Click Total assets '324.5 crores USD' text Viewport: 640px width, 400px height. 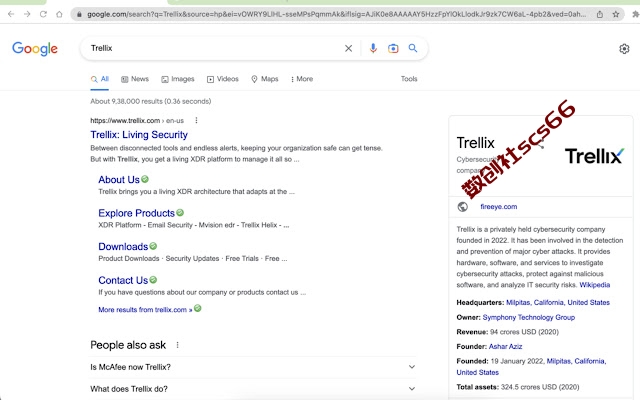click(540, 387)
